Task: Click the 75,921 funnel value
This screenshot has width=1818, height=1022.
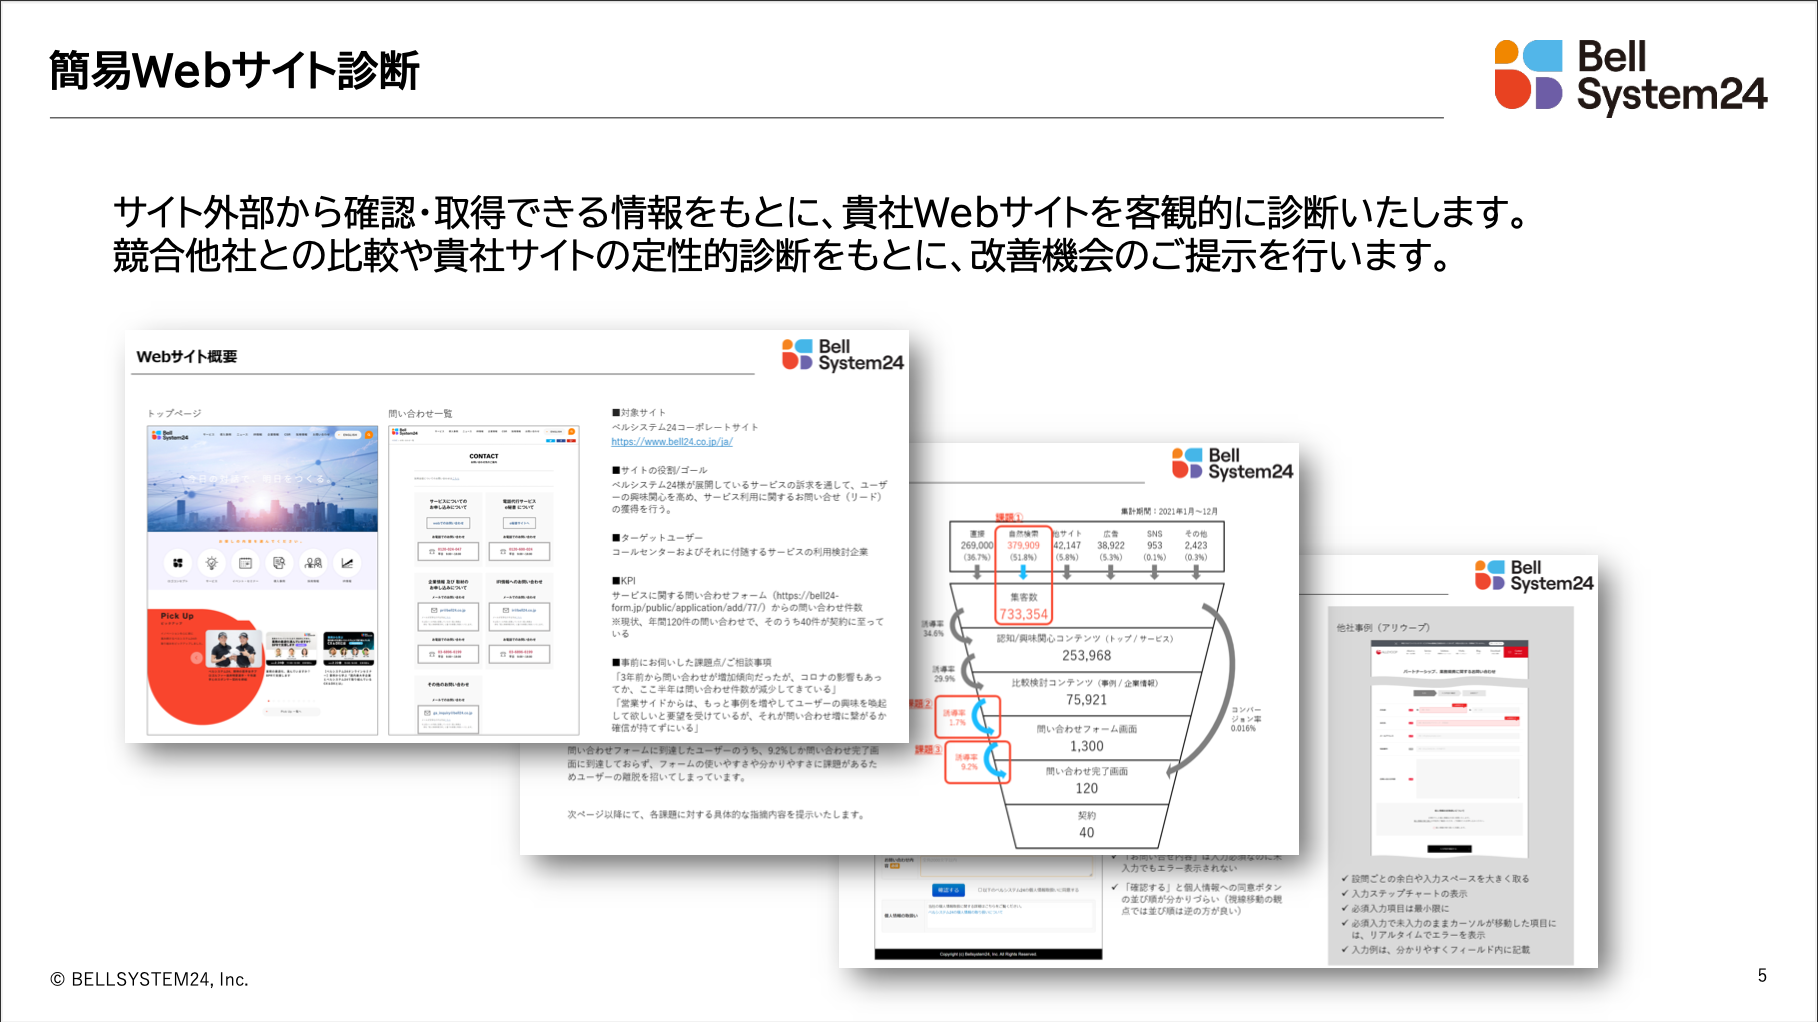Action: coord(1087,700)
